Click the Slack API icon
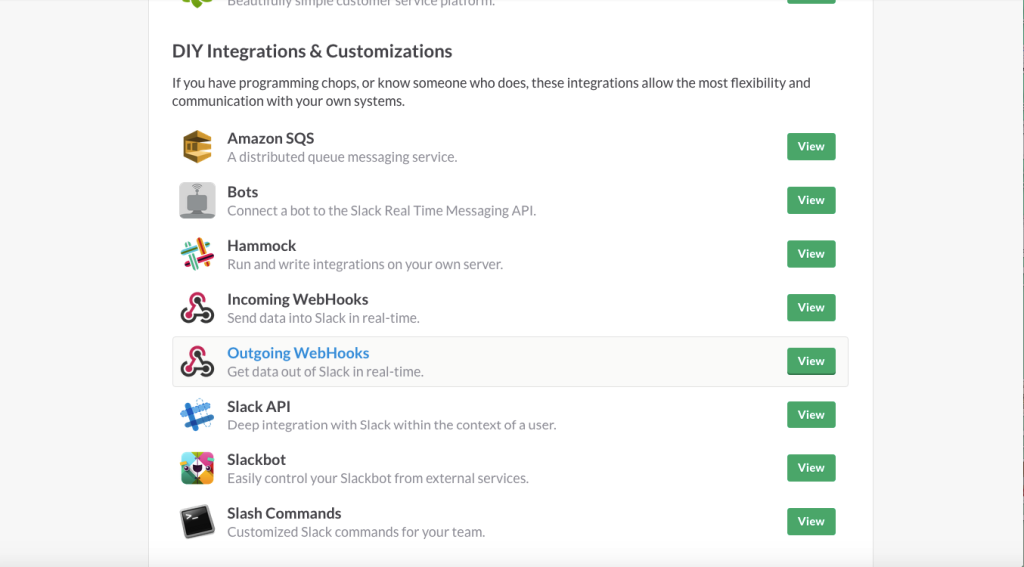The image size is (1024, 567). coord(197,415)
